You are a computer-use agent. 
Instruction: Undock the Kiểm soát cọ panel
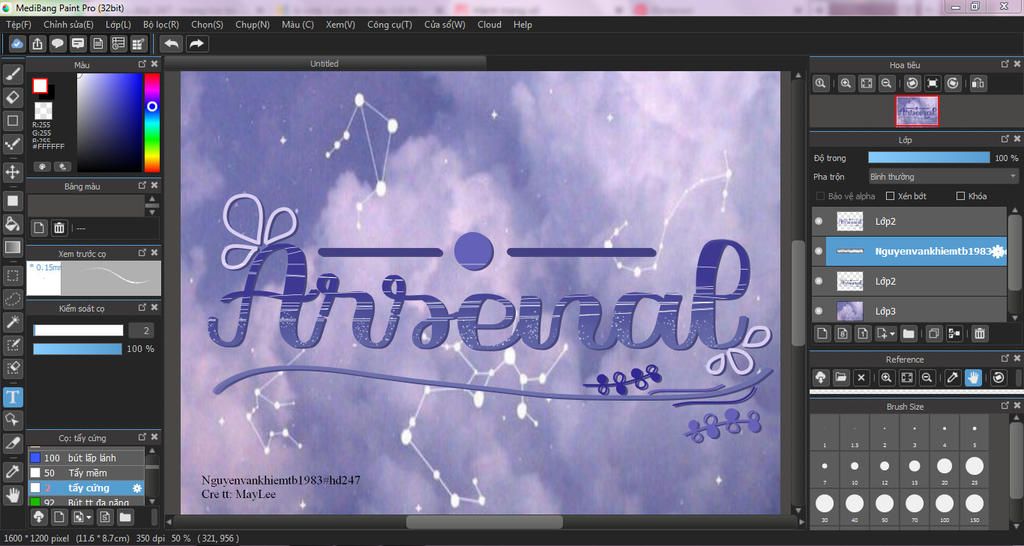(142, 307)
